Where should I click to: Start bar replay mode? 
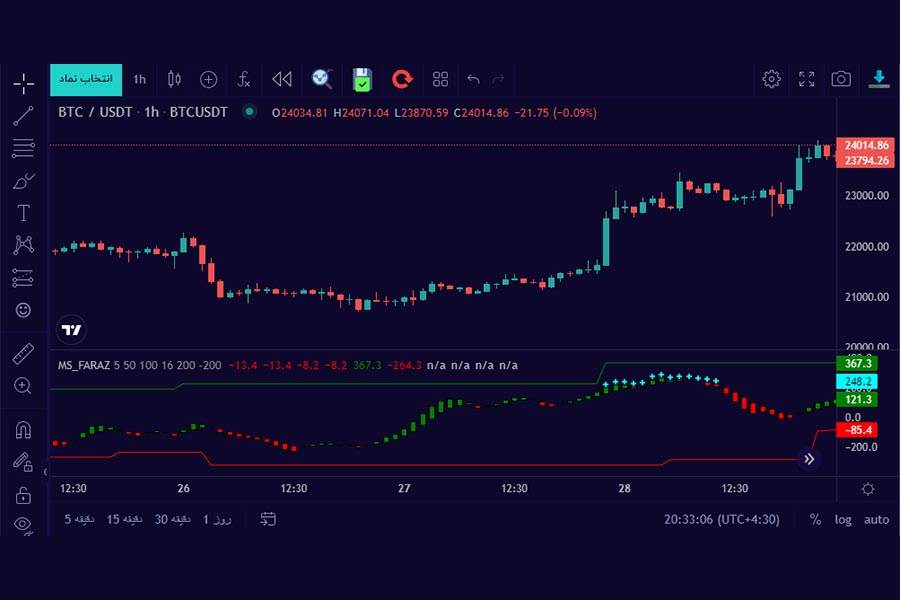282,79
